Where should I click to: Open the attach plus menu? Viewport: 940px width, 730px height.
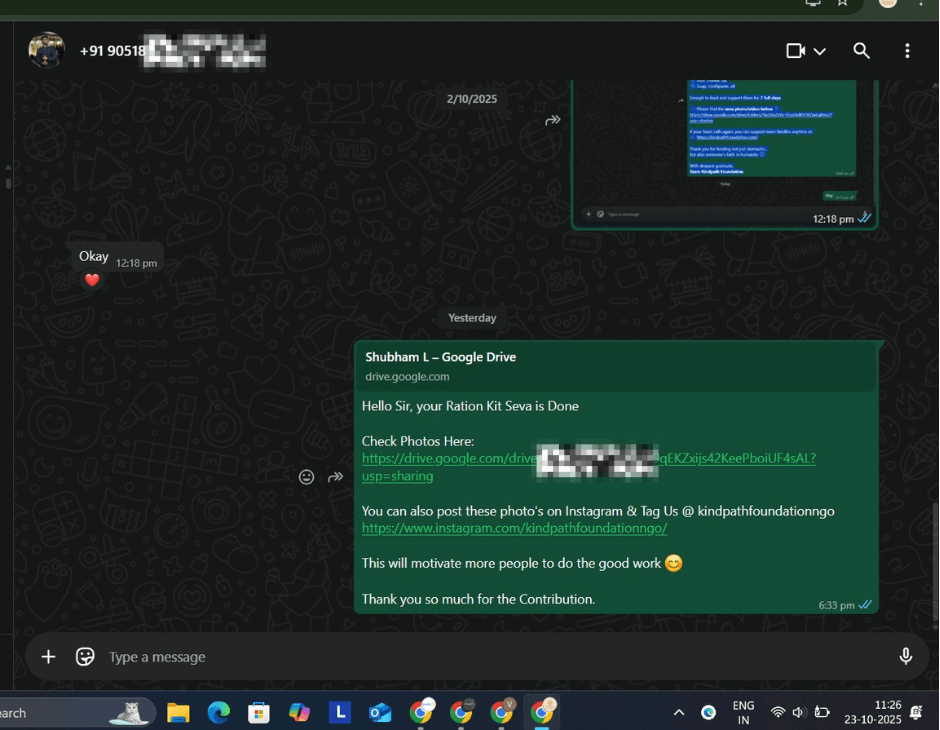(48, 657)
